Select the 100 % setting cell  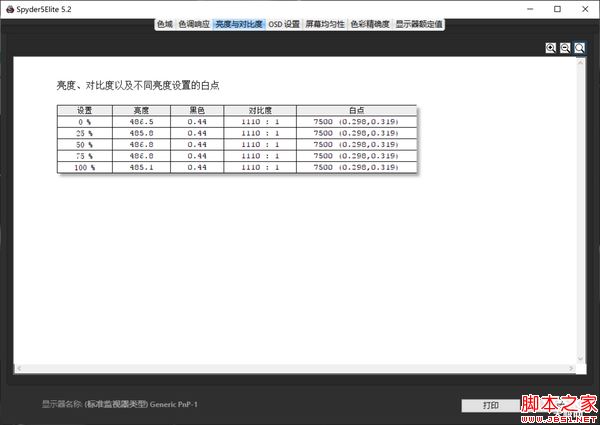(x=85, y=168)
